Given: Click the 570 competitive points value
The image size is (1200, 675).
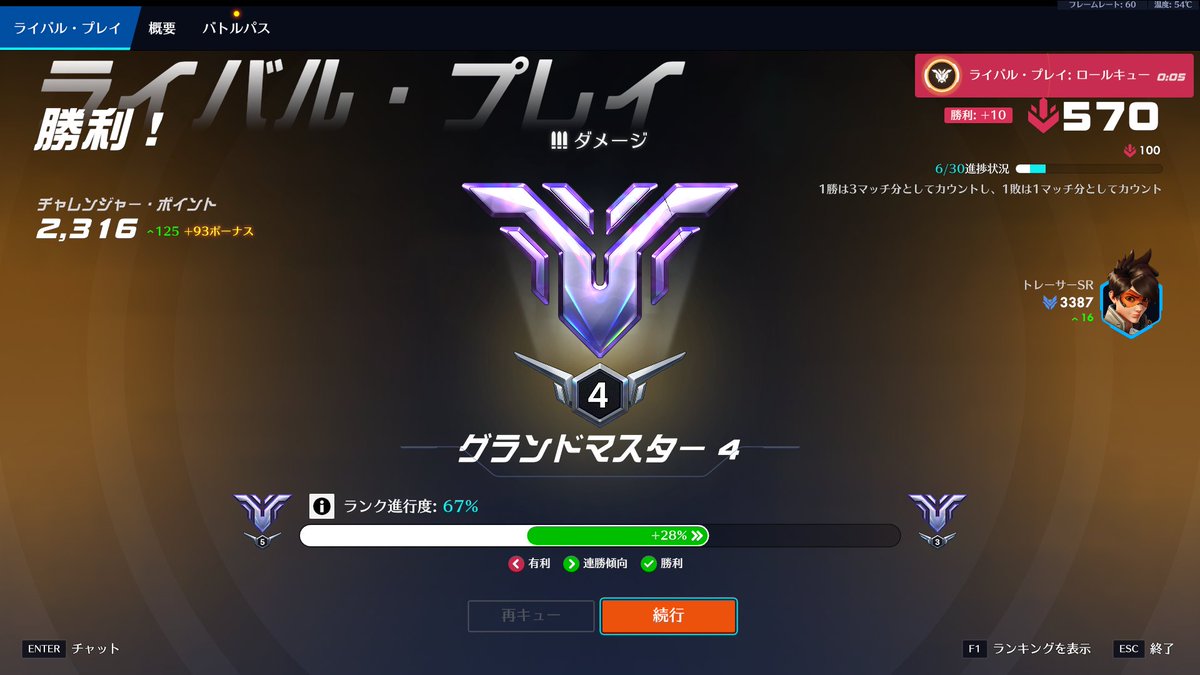Looking at the screenshot, I should click(1110, 118).
